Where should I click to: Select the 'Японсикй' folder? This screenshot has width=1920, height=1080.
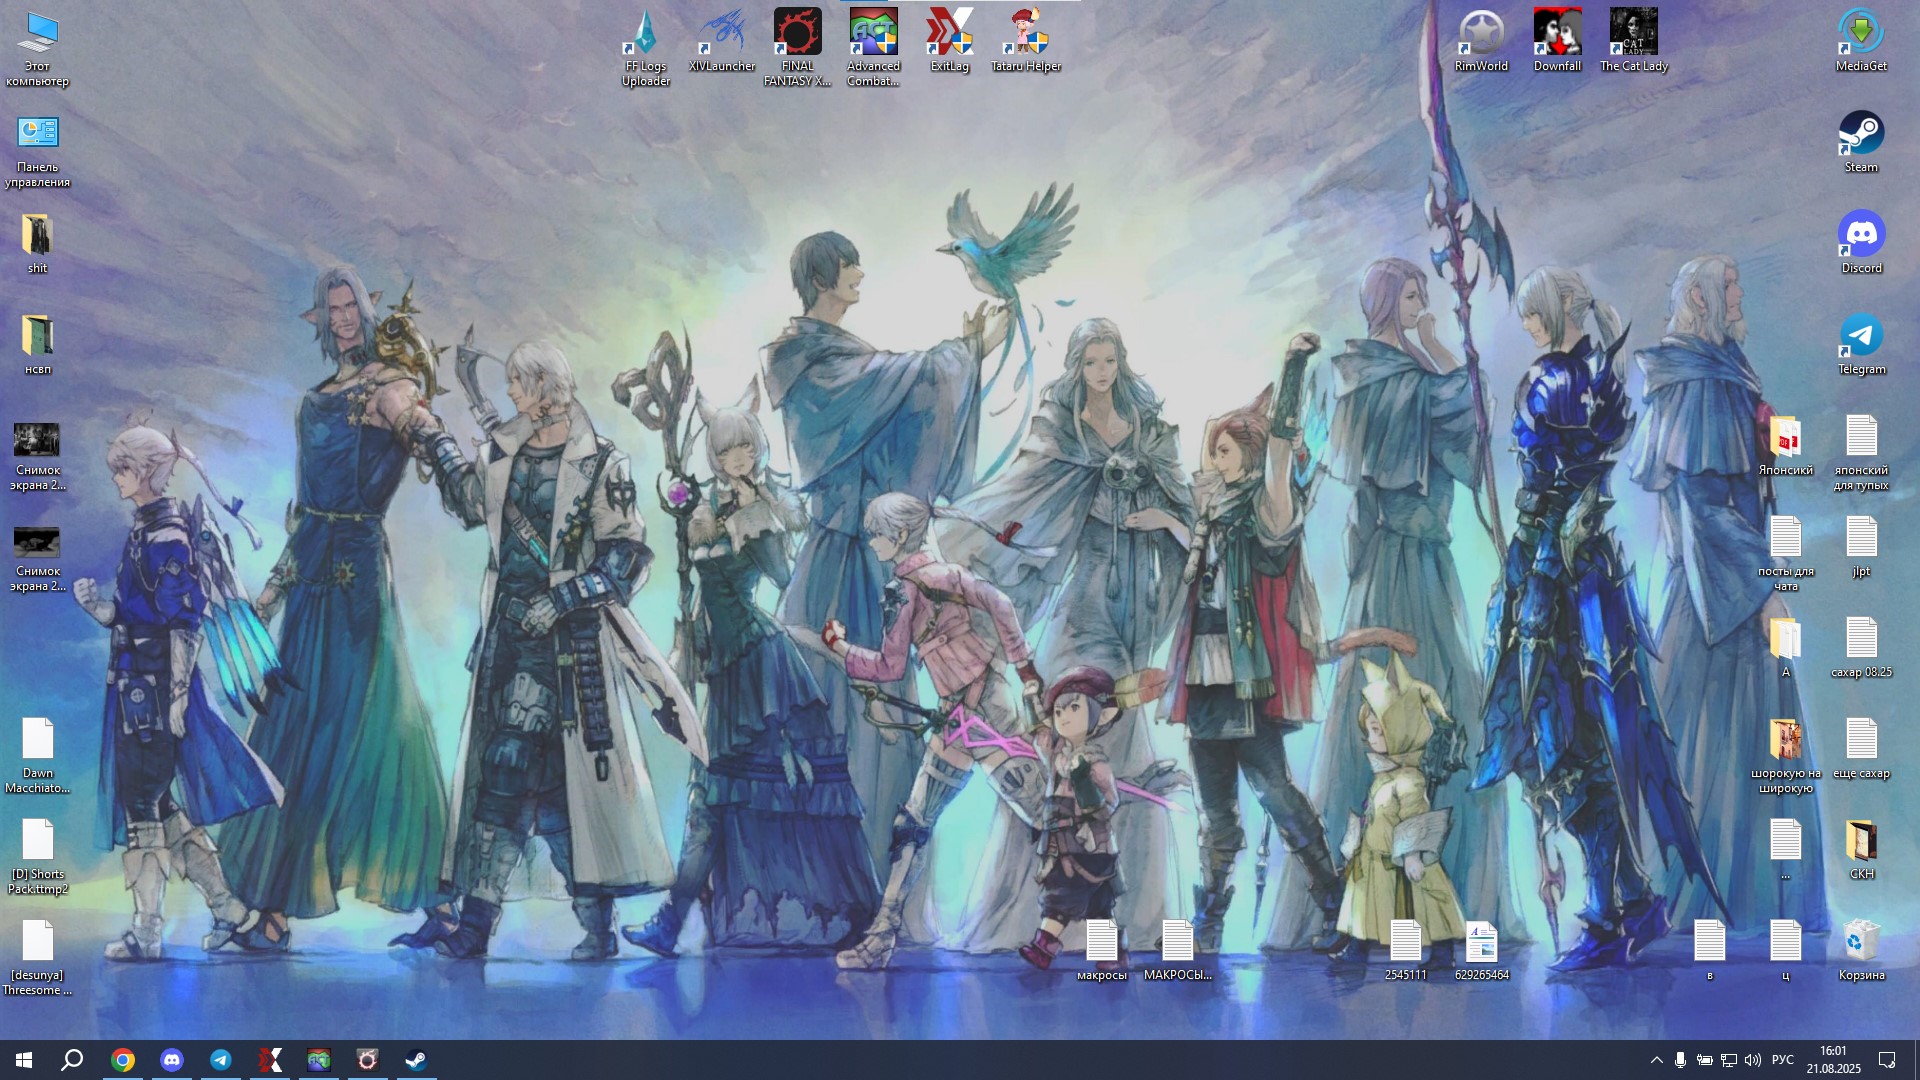[1786, 445]
